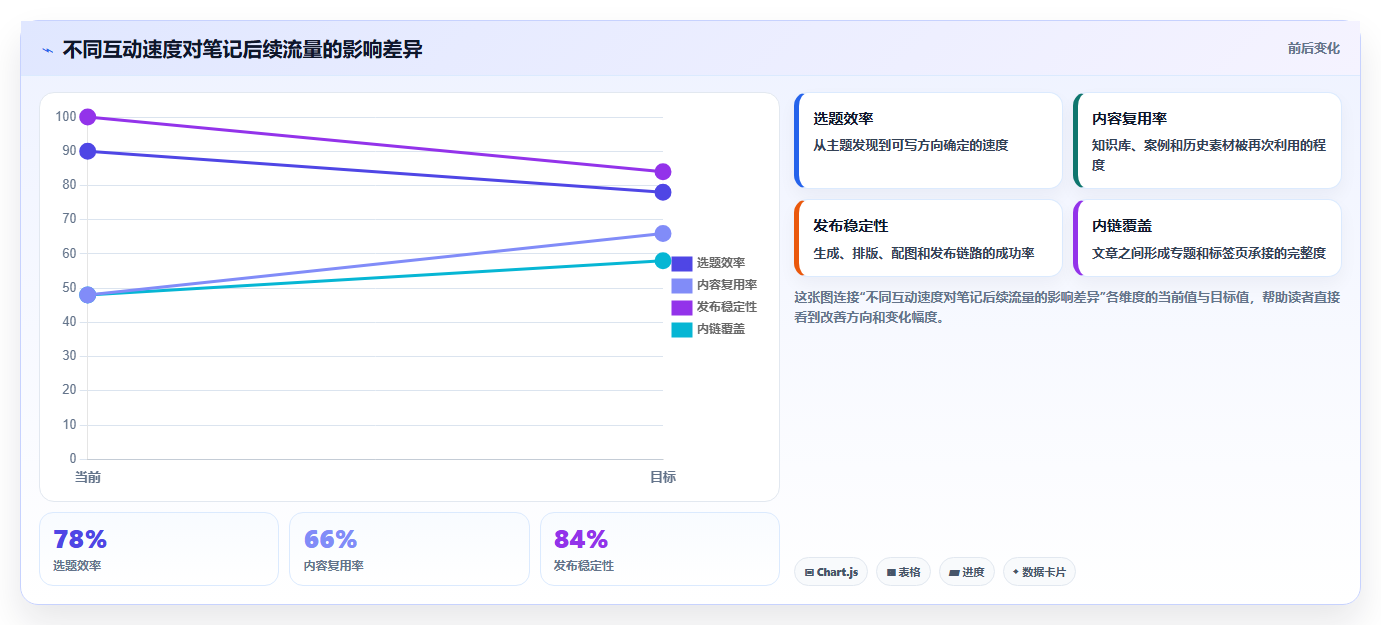This screenshot has width=1381, height=625.
Task: Click the icon inside the 进度 chip
Action: point(954,573)
